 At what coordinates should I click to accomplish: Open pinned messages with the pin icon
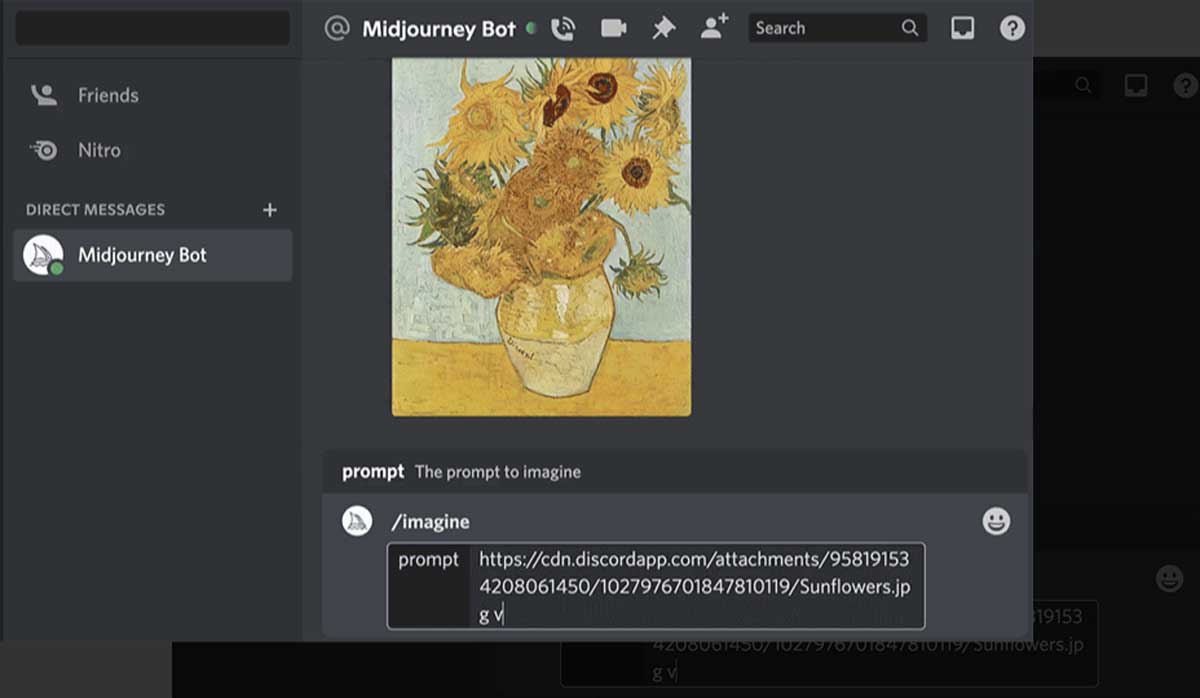point(663,28)
